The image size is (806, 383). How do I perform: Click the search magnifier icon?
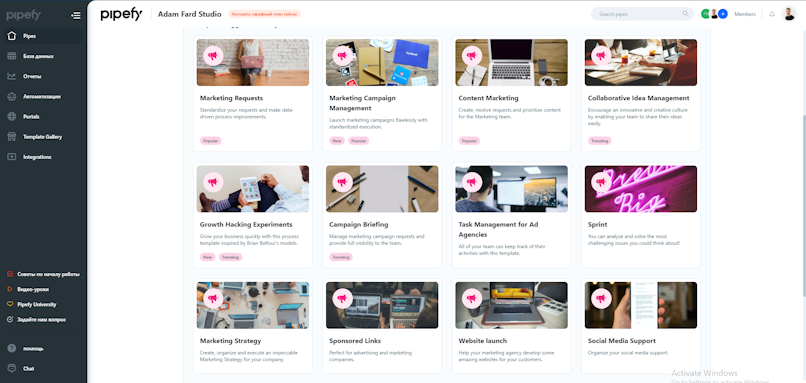pyautogui.click(x=685, y=14)
